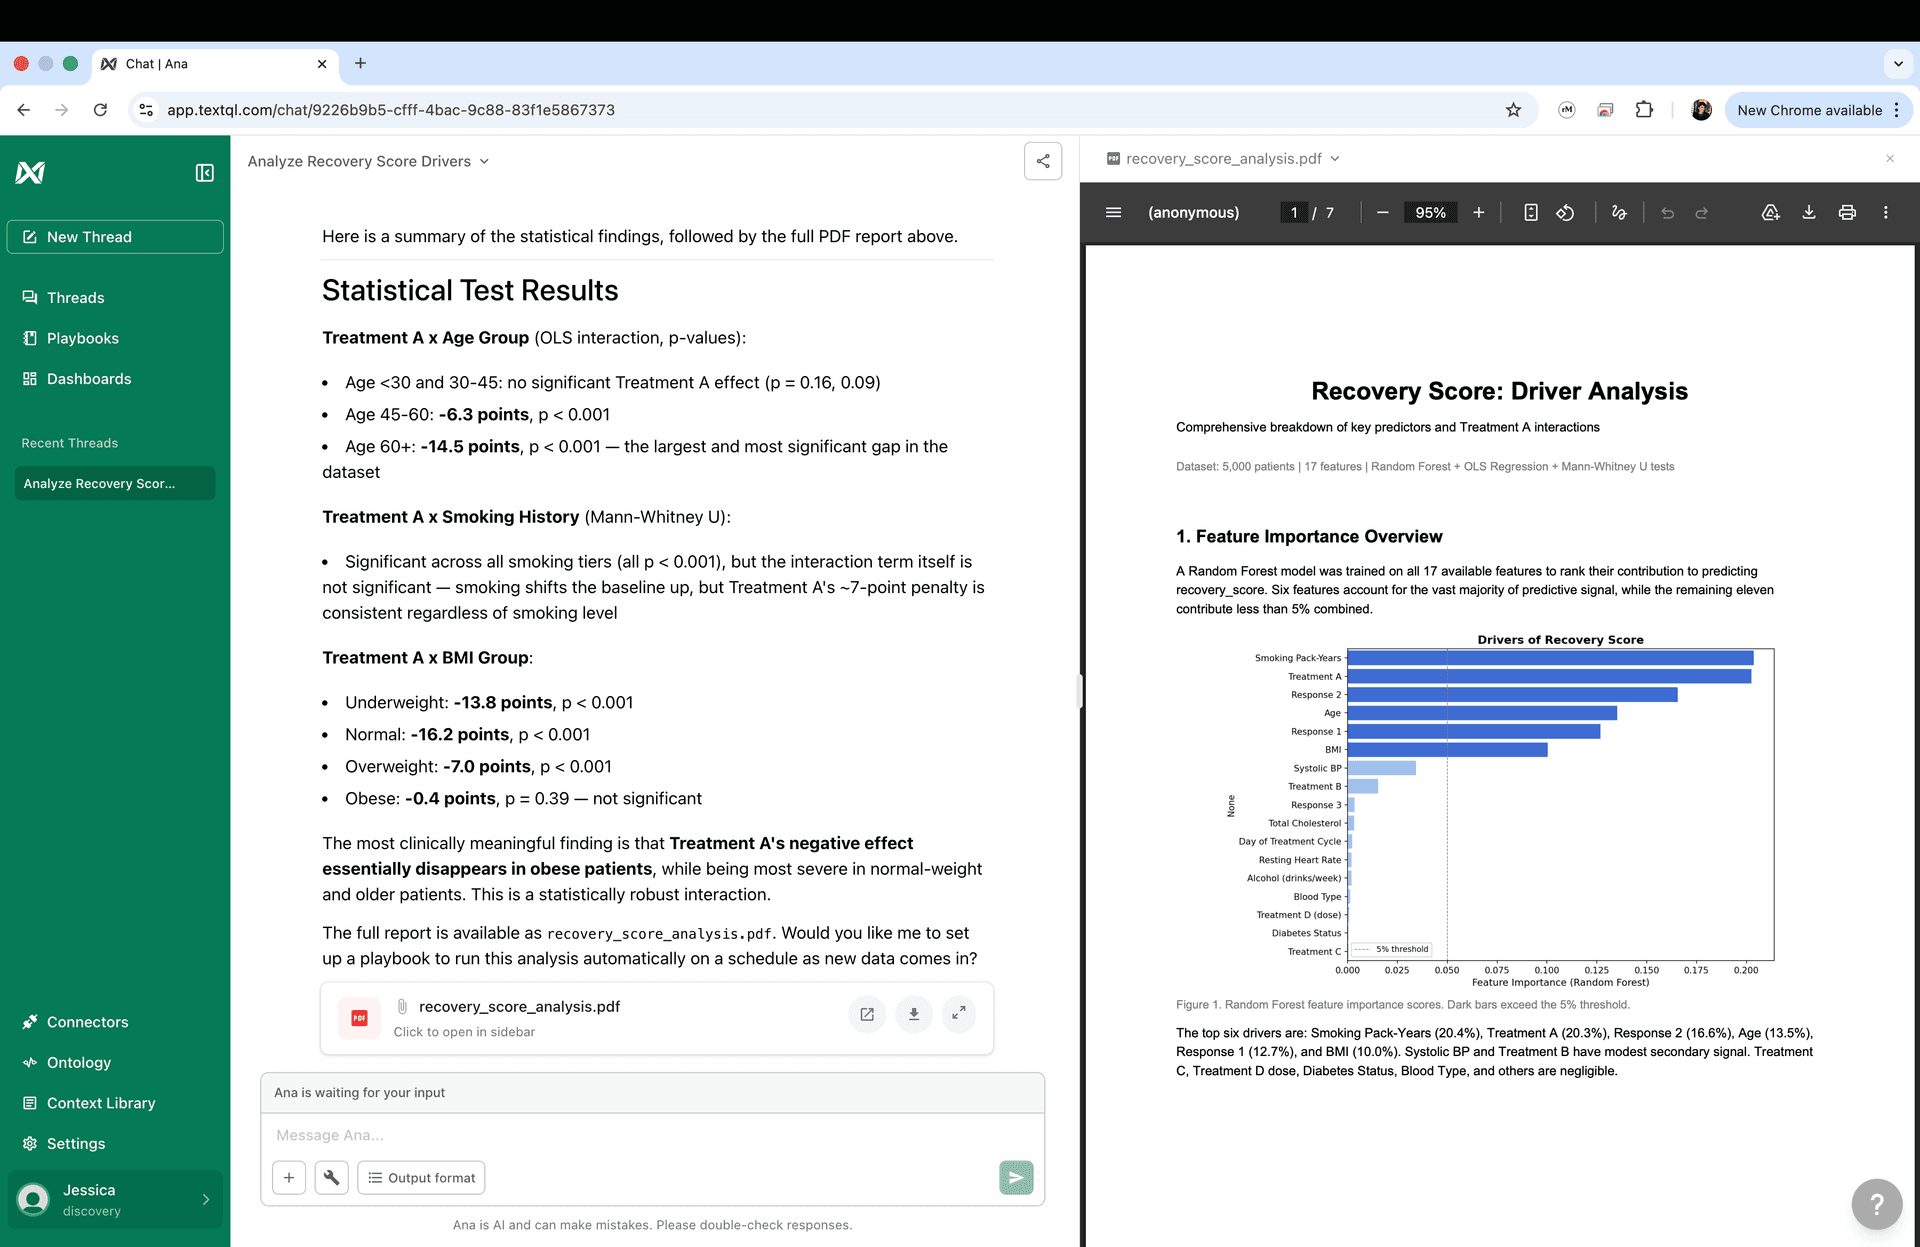The image size is (1920, 1247).
Task: Click the undo icon in the PDF viewer
Action: click(x=1668, y=212)
